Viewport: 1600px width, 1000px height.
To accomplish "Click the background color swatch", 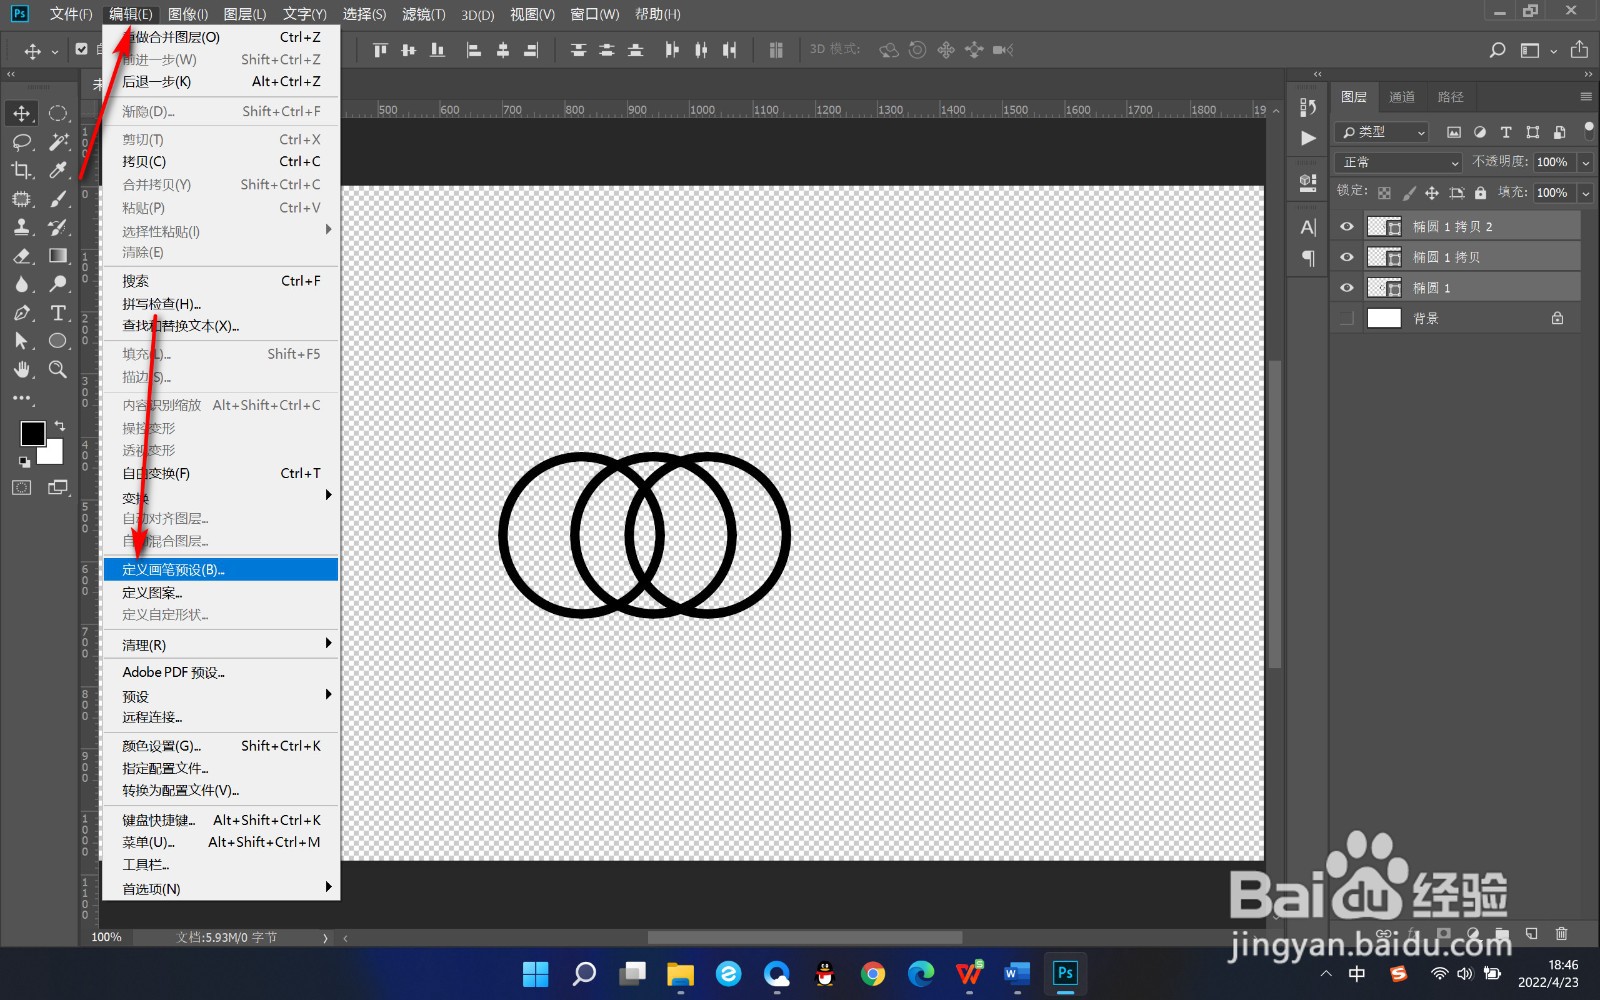I will pos(54,456).
